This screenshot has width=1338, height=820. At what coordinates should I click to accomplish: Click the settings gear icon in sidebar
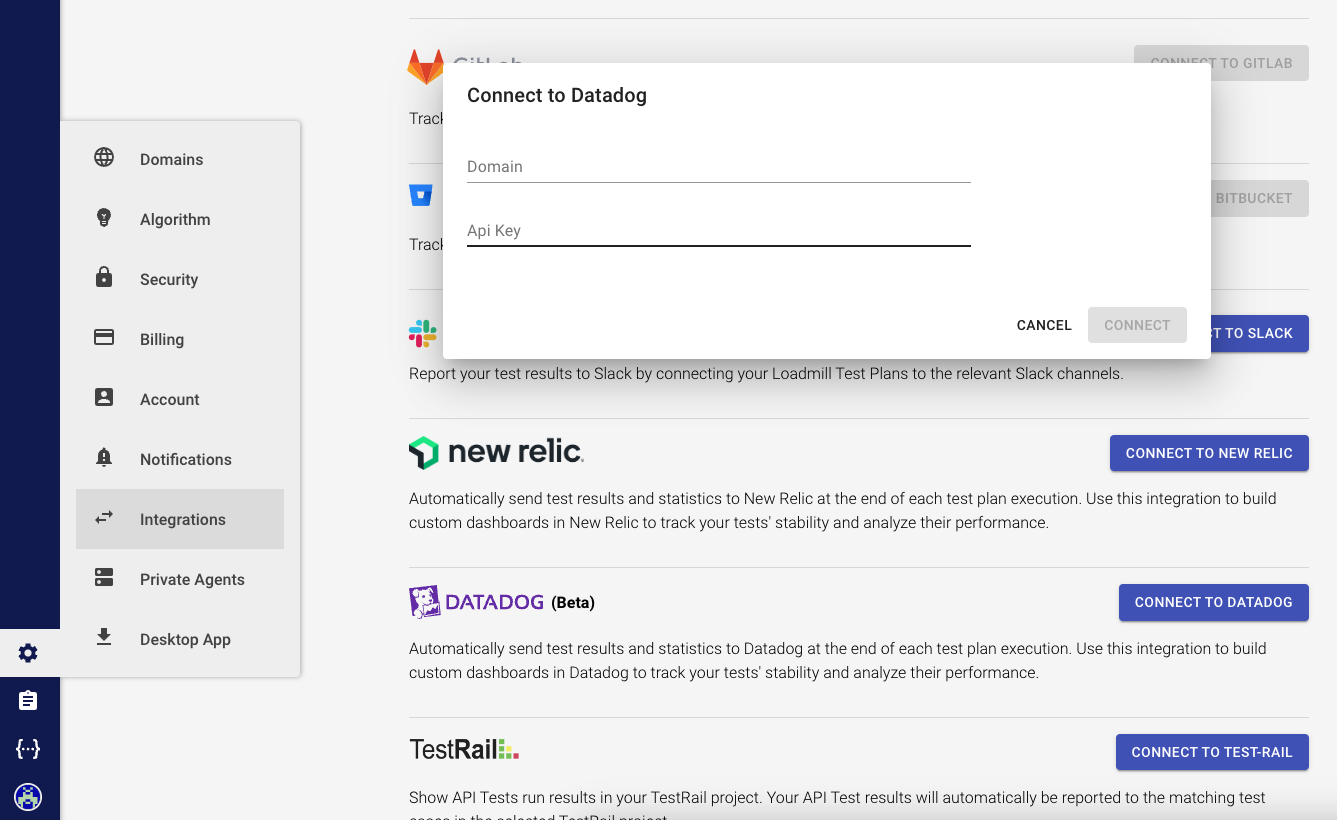tap(28, 653)
